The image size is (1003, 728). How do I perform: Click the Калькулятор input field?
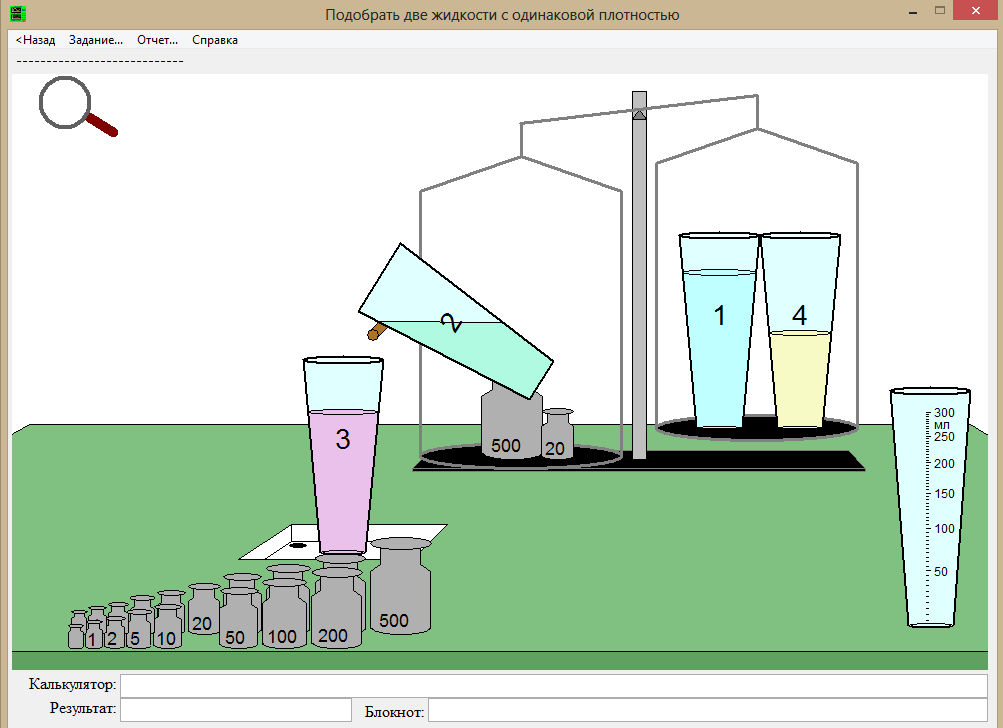(x=554, y=686)
